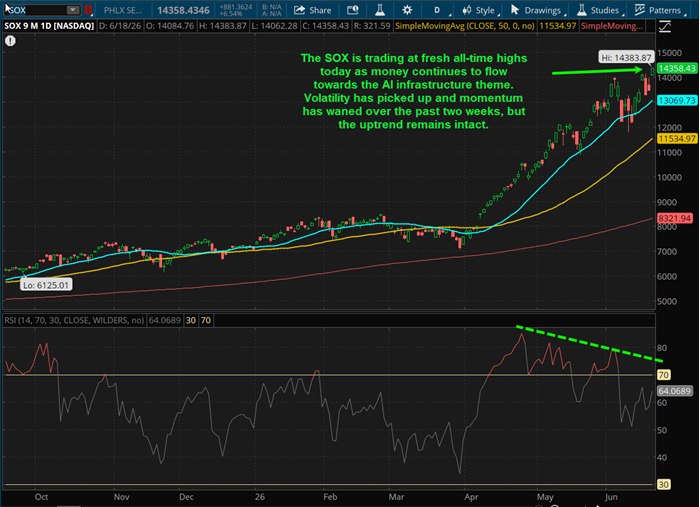Click the SOX 9 M 1D [NASDAQ] label
This screenshot has width=700, height=507.
coord(49,26)
